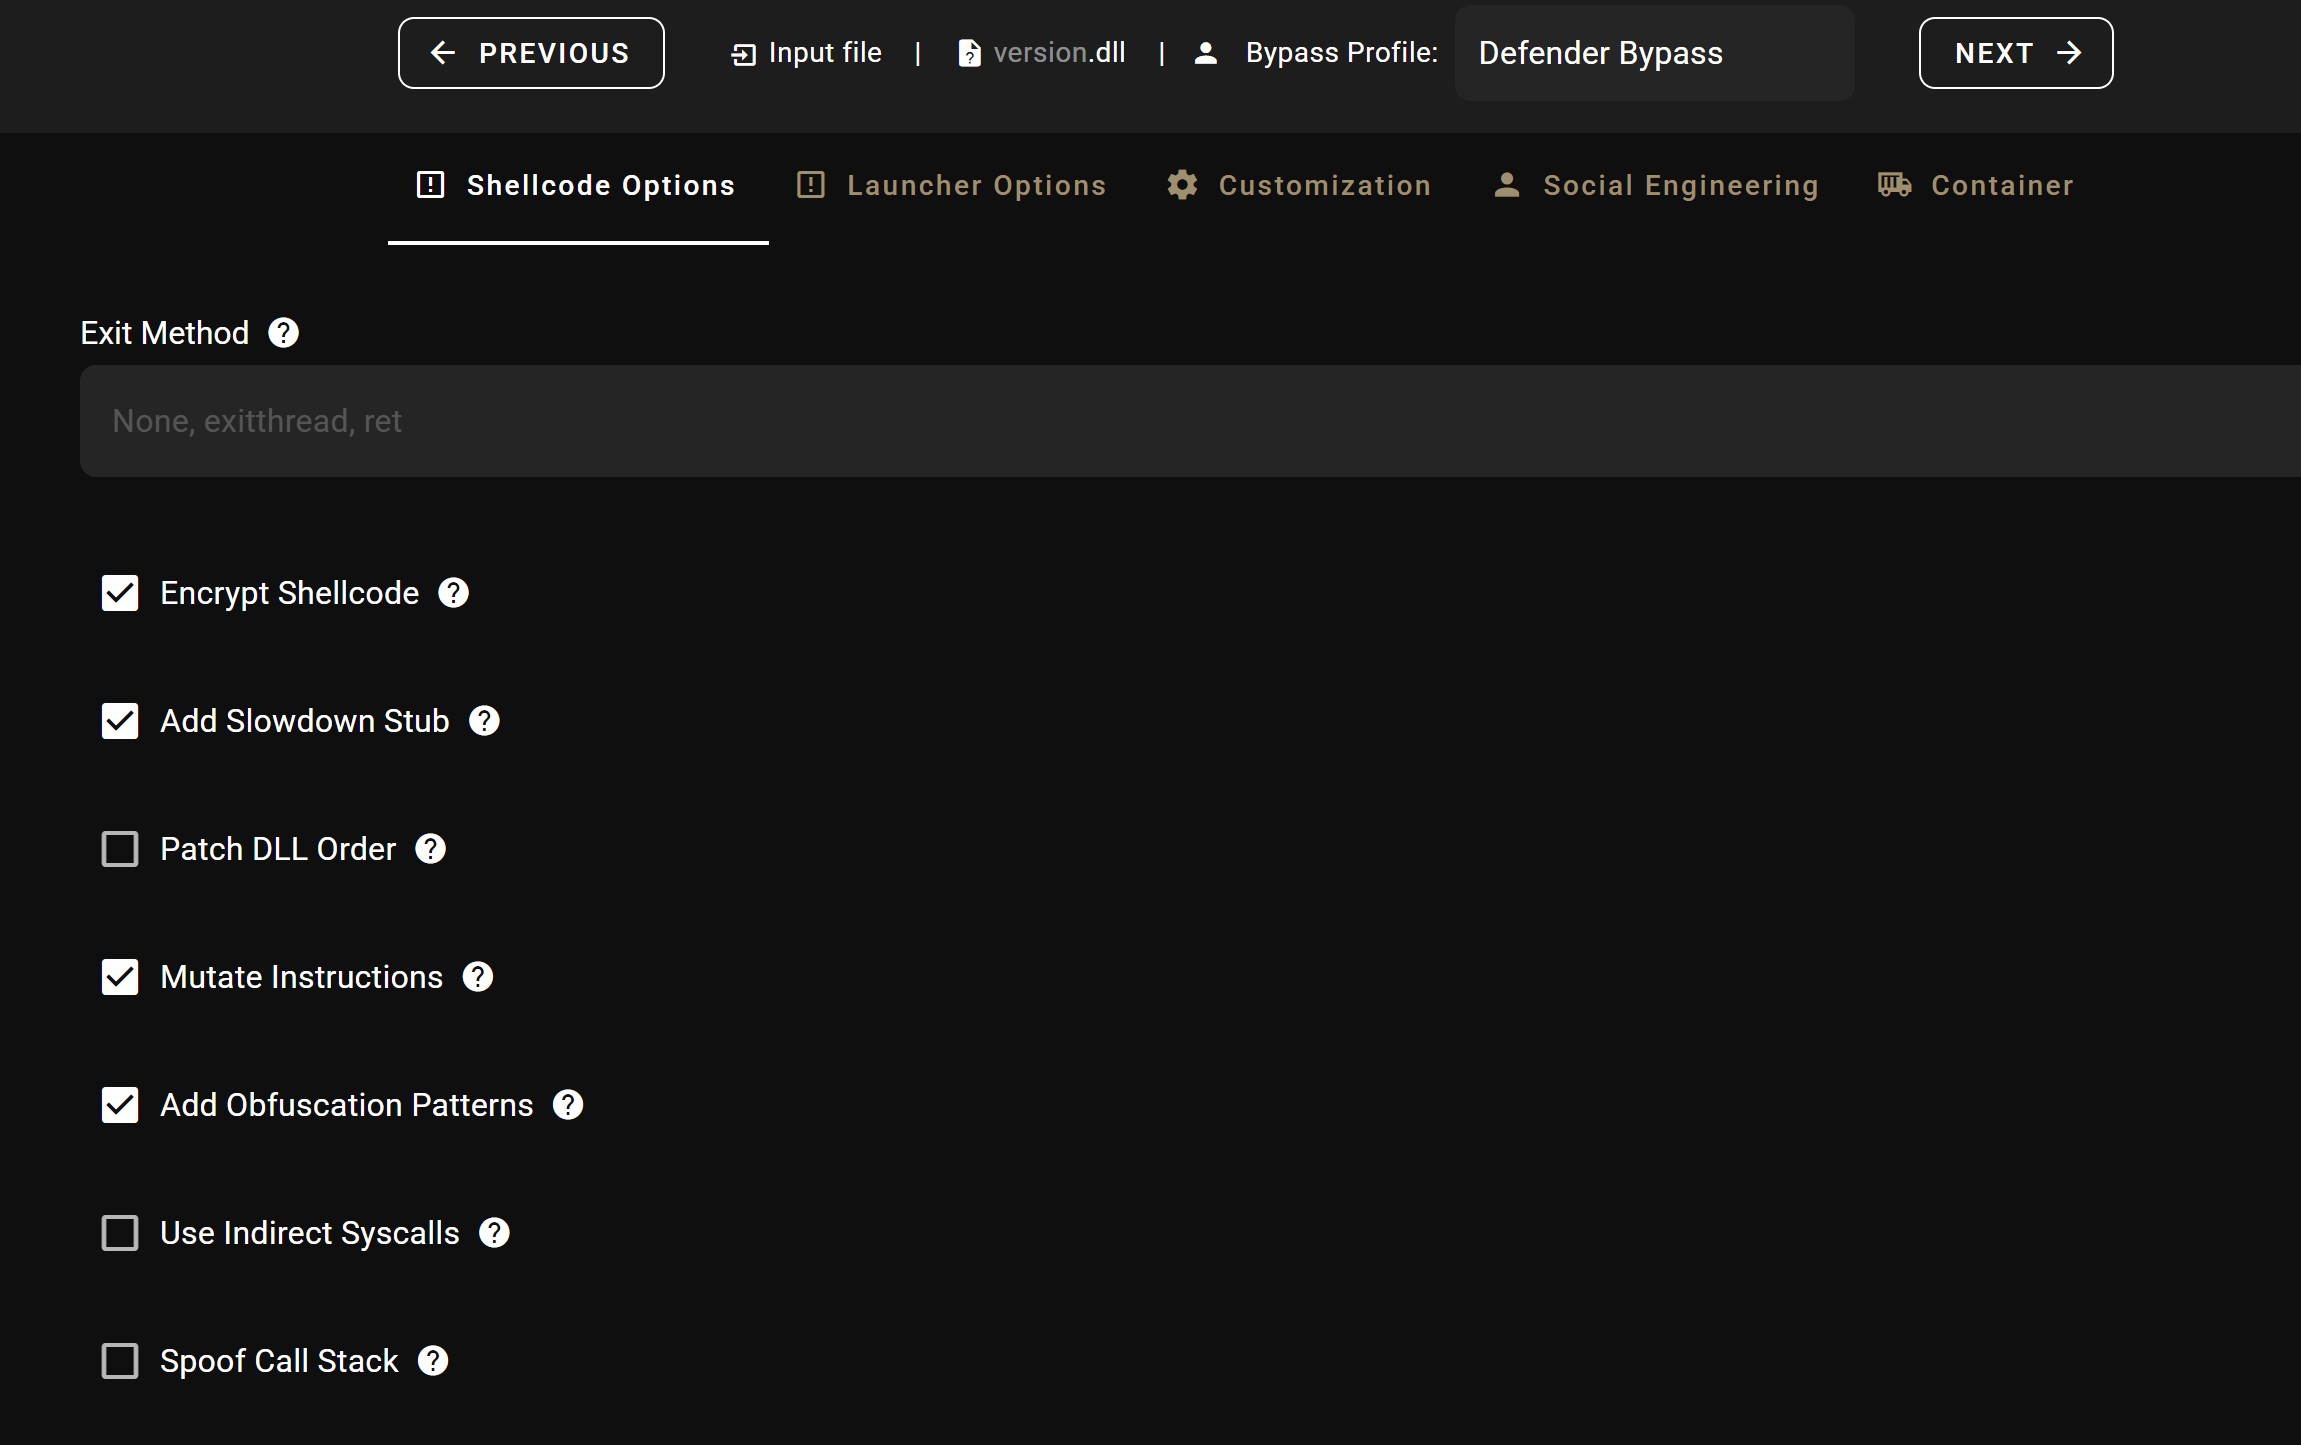
Task: Open the Bypass Profile dropdown
Action: 1654,53
